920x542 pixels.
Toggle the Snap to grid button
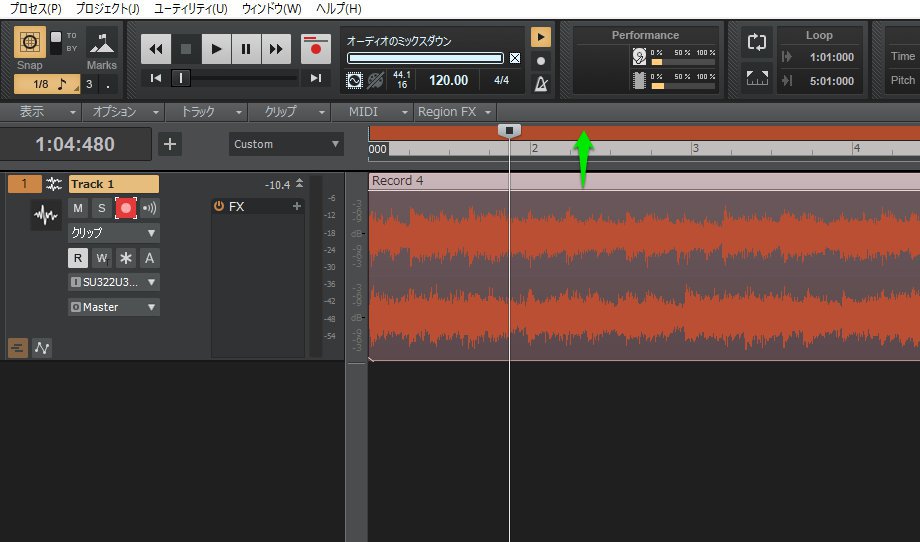click(x=29, y=43)
